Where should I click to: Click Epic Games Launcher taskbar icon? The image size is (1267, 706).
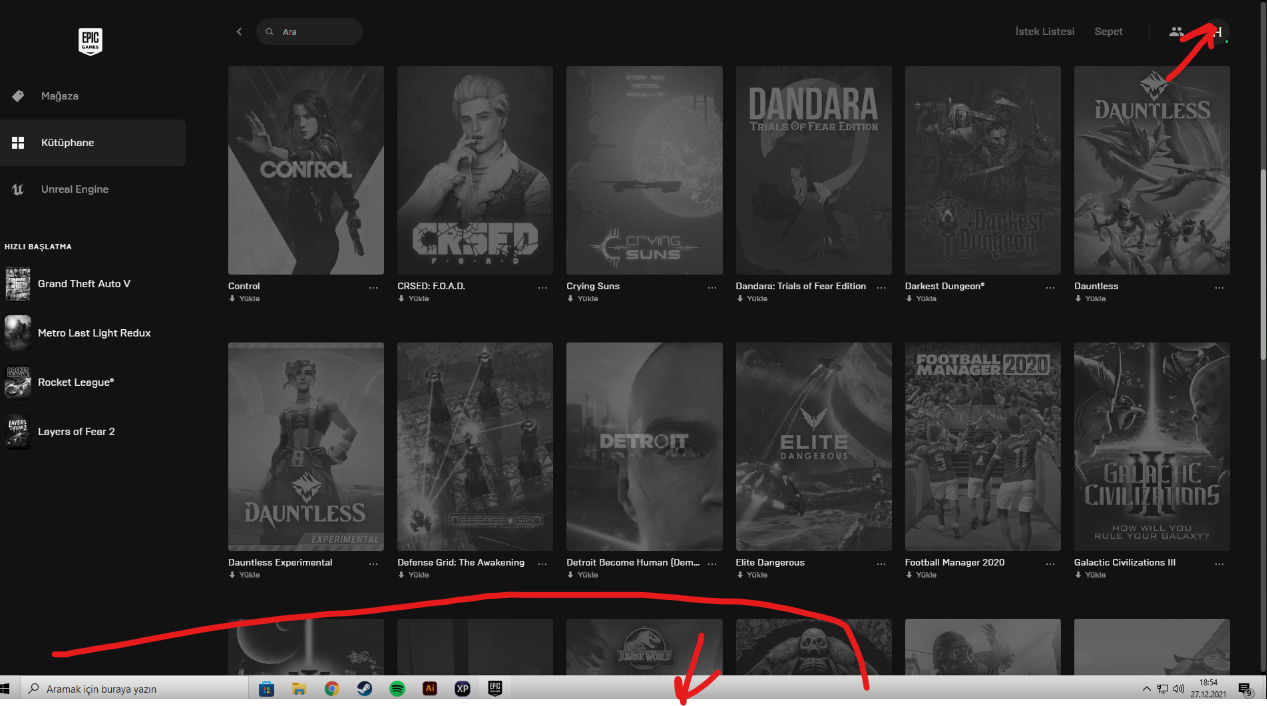click(x=494, y=688)
